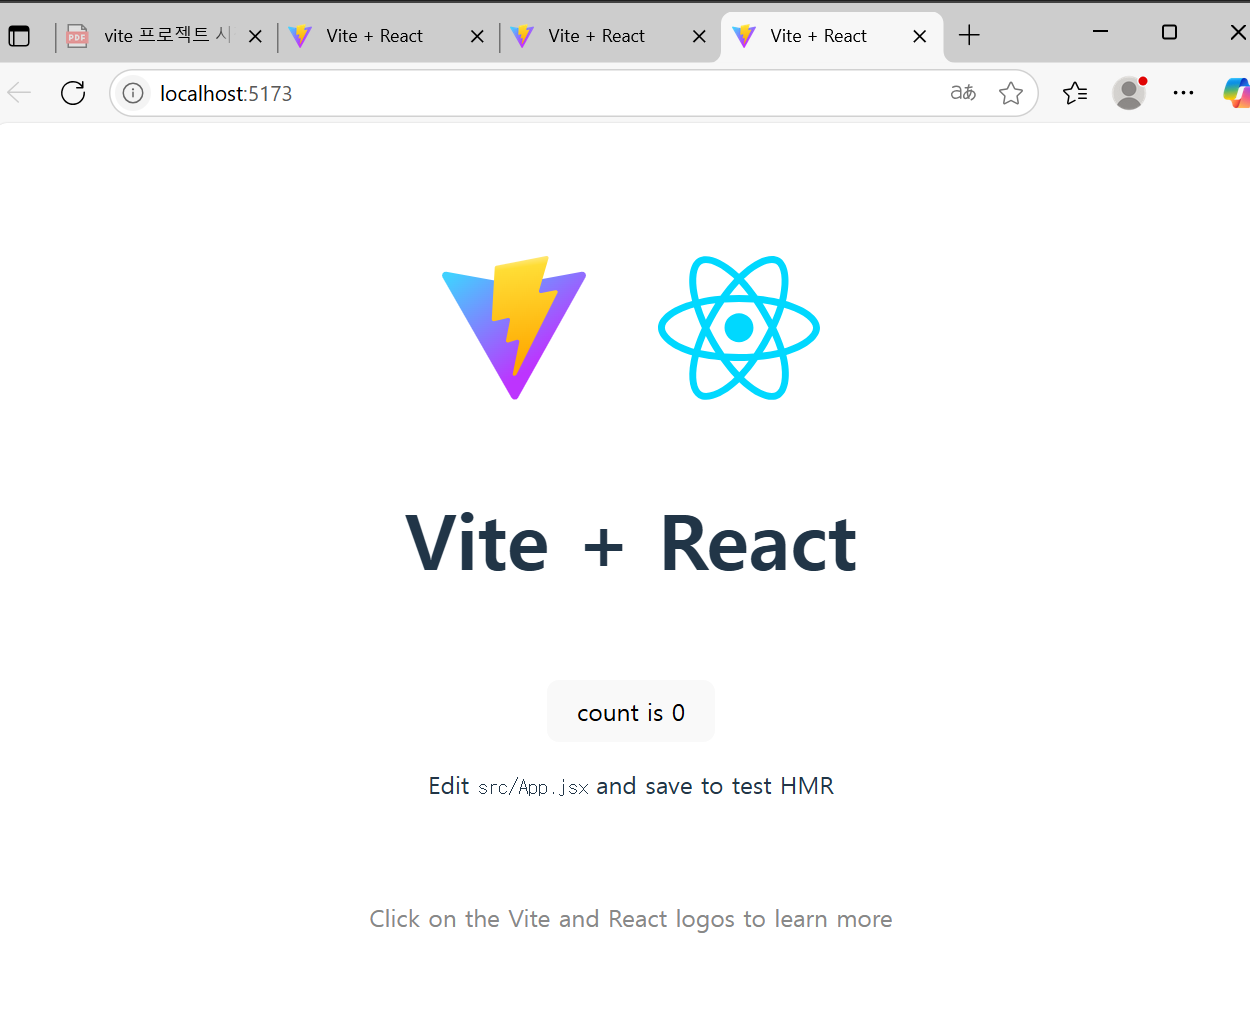Click the src/App.jsx code text

click(533, 788)
